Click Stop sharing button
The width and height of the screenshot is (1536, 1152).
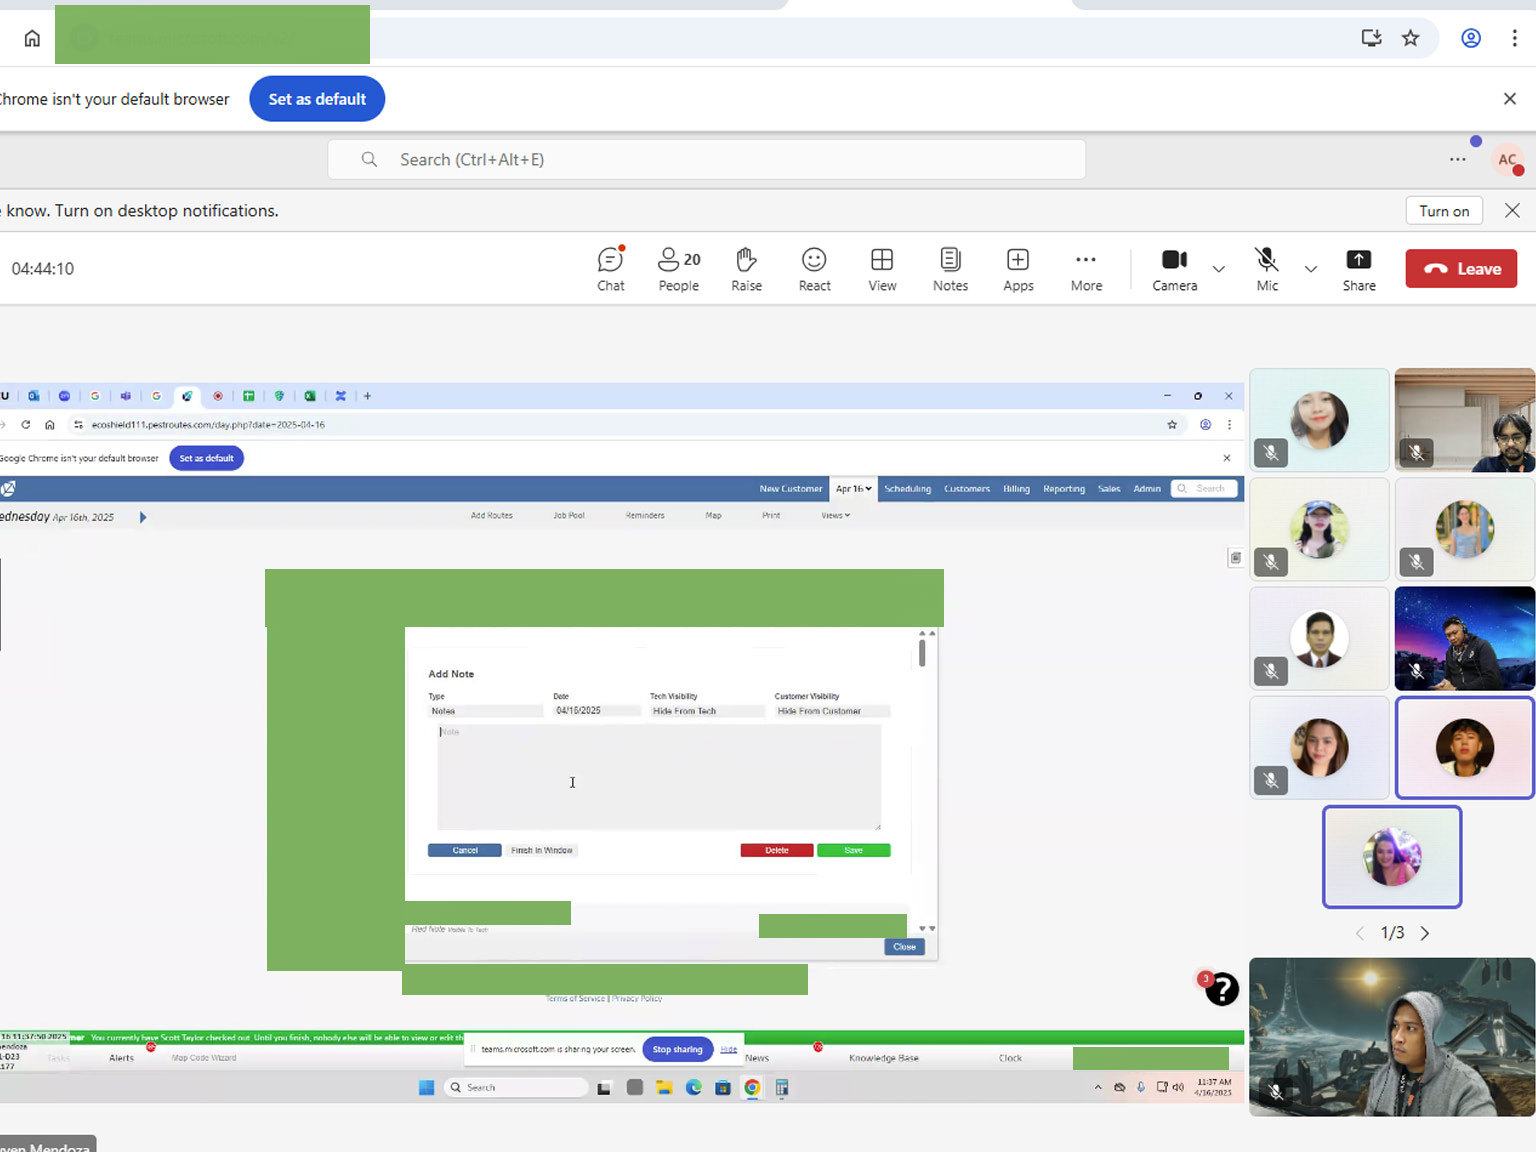coord(677,1049)
